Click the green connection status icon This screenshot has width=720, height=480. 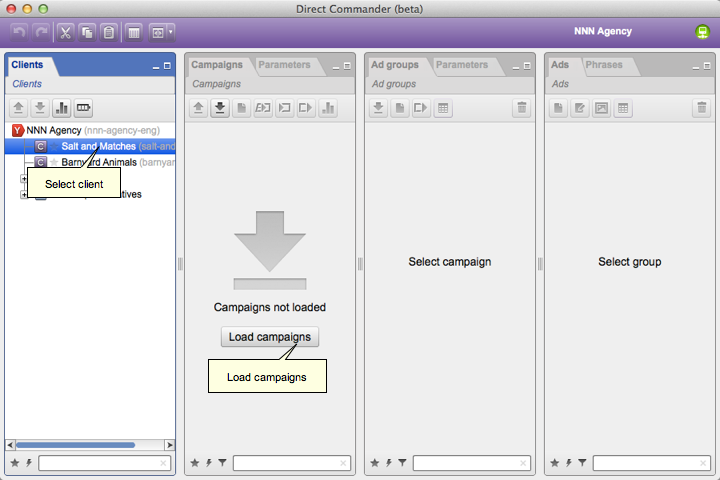tap(702, 32)
